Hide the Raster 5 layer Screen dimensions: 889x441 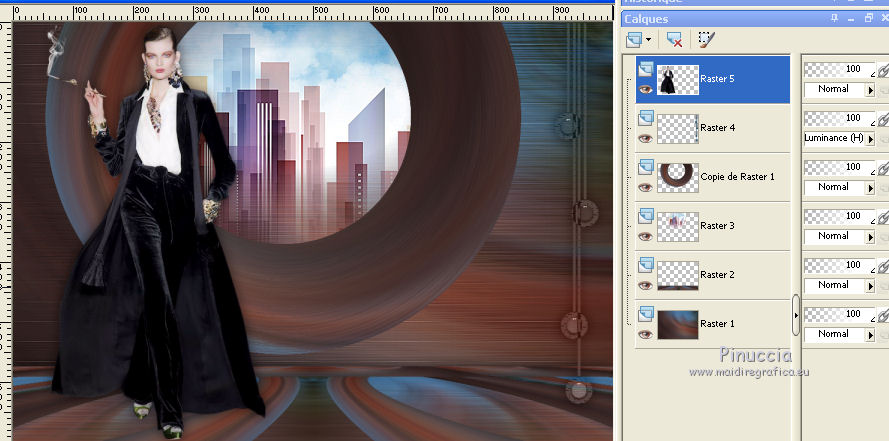point(645,90)
